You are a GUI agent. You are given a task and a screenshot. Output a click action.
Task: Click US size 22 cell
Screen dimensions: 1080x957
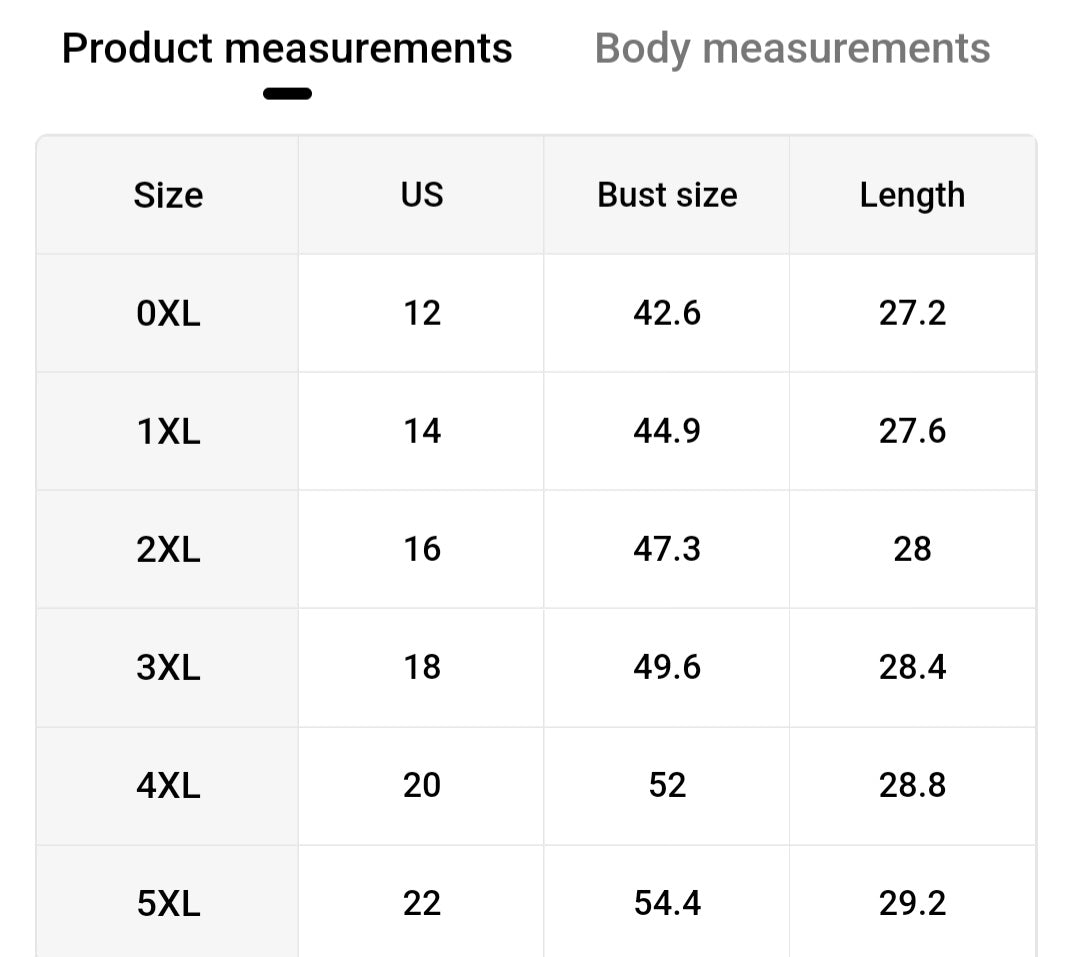tap(420, 903)
